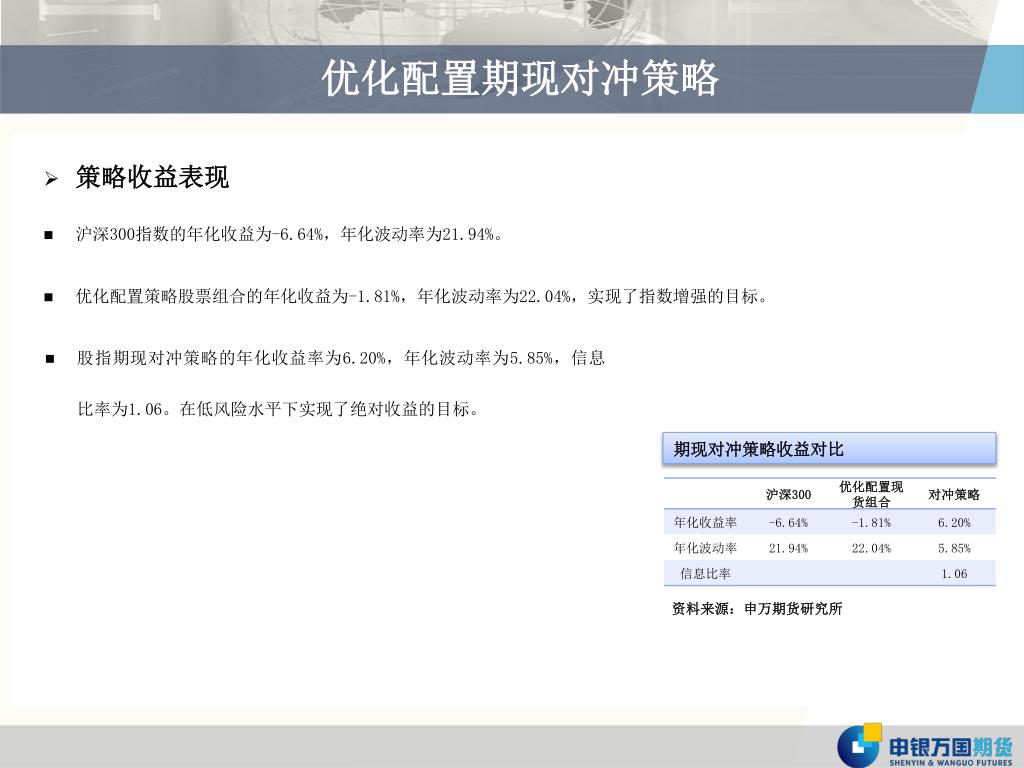
Task: Click the bullet line starting 沪深300指数的年化收益
Action: pyautogui.click(x=289, y=234)
